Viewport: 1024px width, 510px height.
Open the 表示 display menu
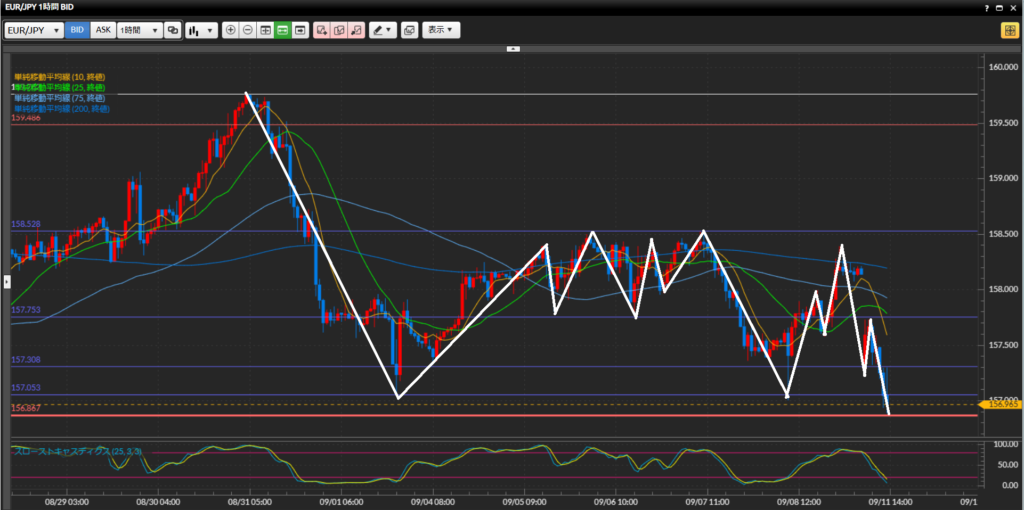[441, 30]
